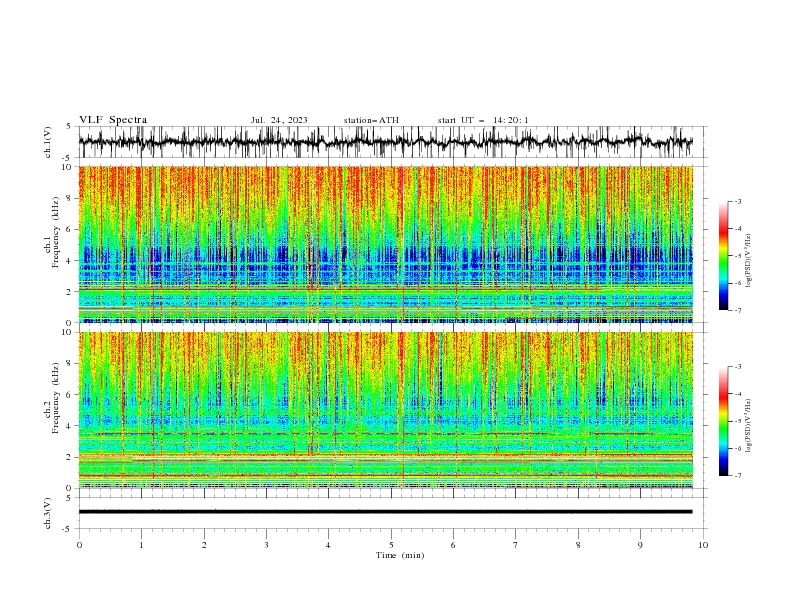Click the 'station=ATH' label
This screenshot has width=792, height=612.
371,120
